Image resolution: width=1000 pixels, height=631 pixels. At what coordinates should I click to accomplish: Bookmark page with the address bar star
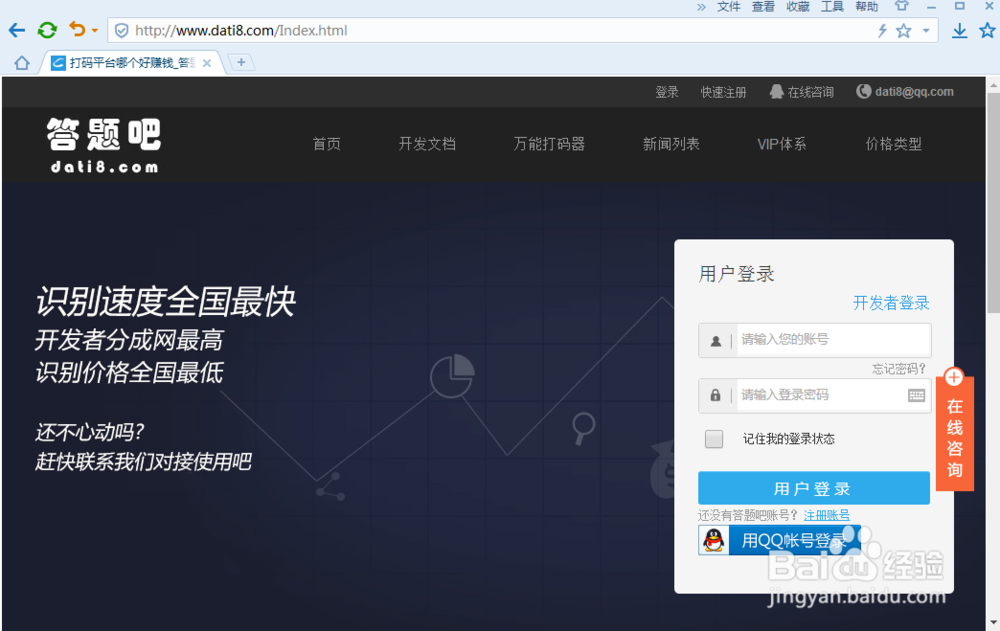click(x=904, y=31)
